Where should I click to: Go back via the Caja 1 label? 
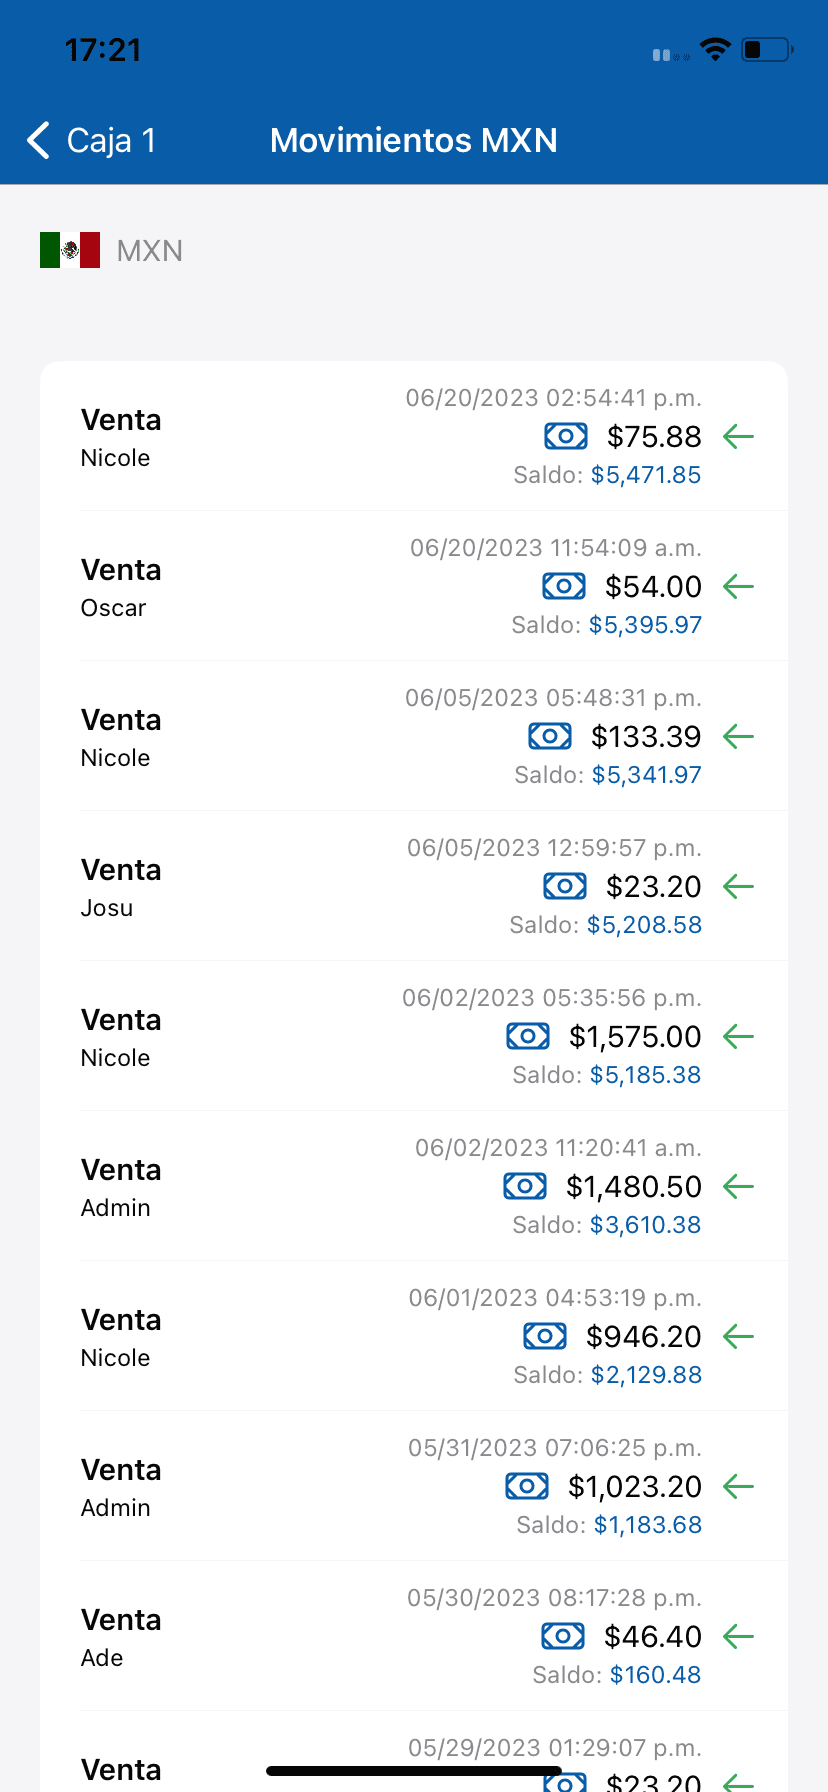pyautogui.click(x=111, y=141)
